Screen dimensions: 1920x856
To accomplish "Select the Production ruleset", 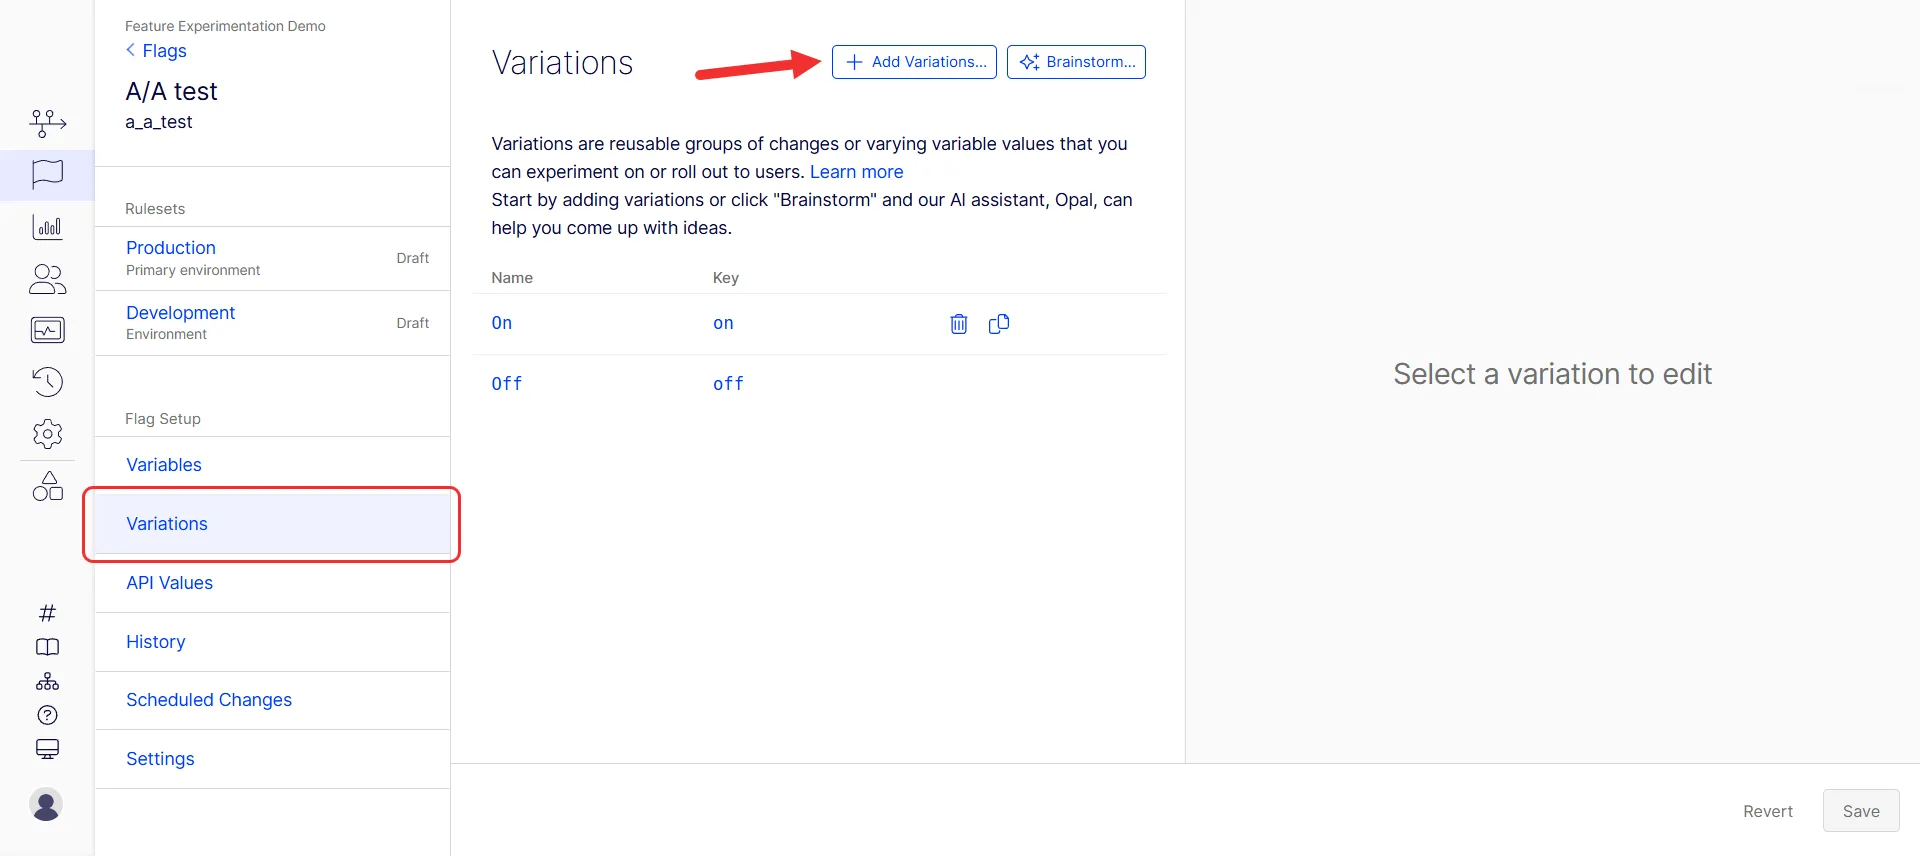I will (x=272, y=258).
